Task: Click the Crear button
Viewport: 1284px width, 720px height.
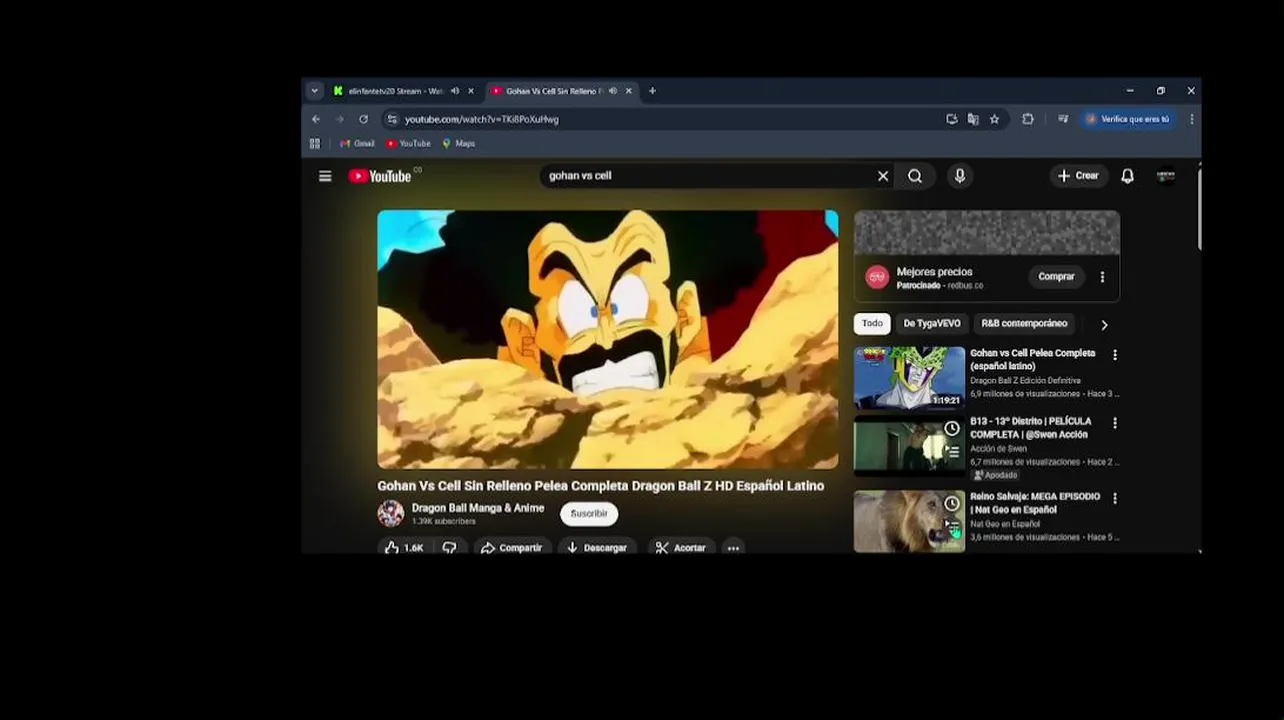Action: coord(1078,176)
